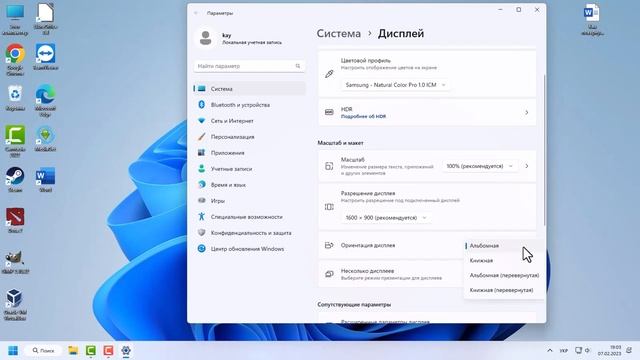
Task: Click the multiple displays icon
Action: 329,274
